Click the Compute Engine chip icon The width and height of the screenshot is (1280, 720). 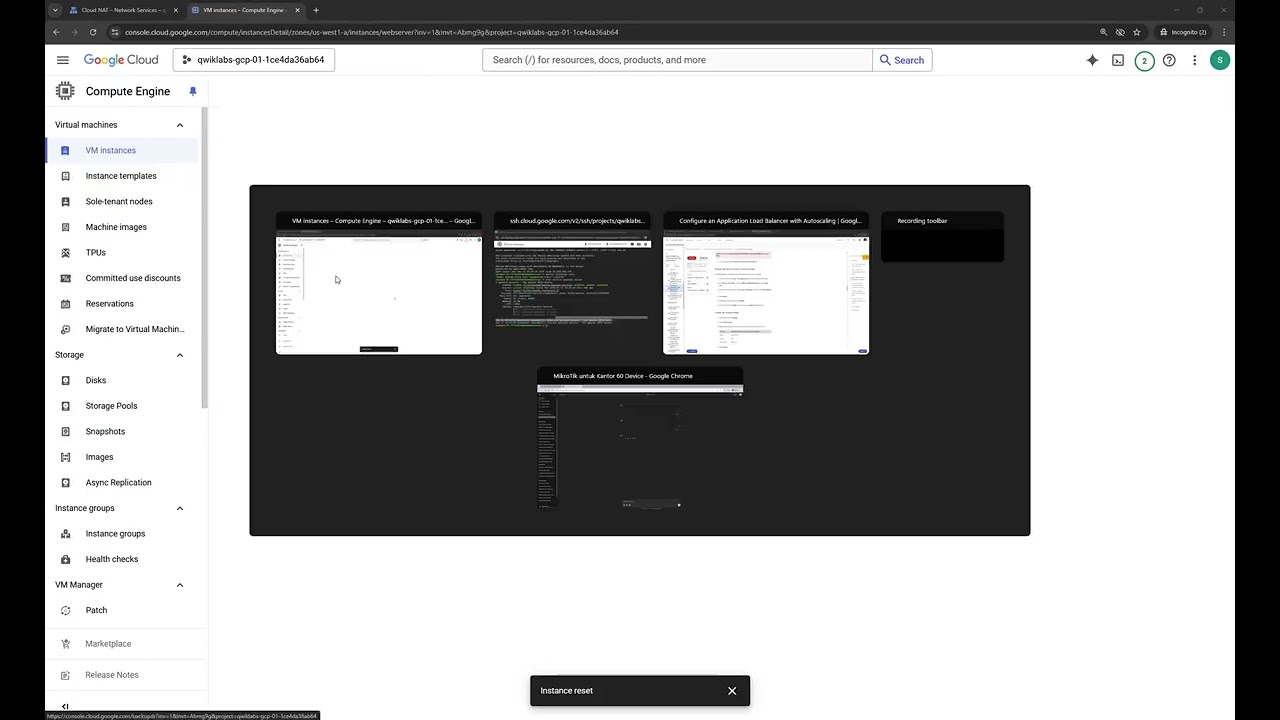[65, 91]
